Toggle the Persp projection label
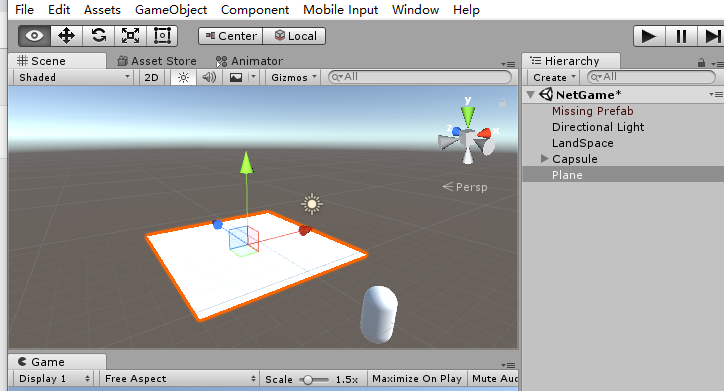The image size is (724, 391). pos(465,187)
